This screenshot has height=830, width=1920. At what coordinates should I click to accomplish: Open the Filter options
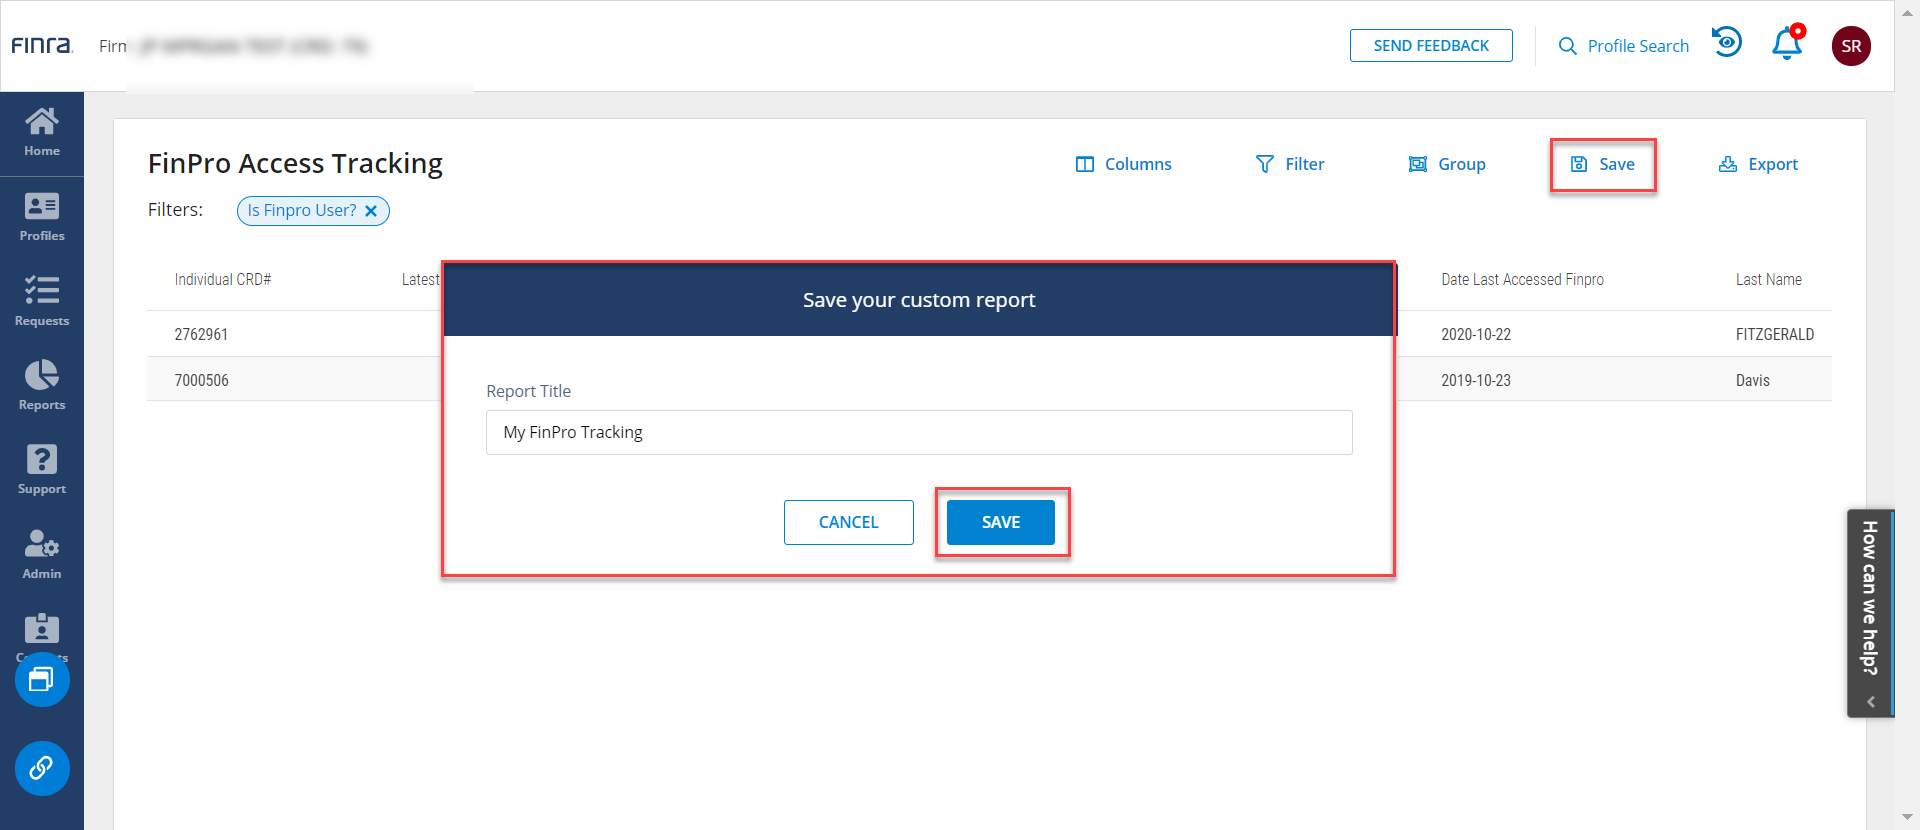[1290, 164]
